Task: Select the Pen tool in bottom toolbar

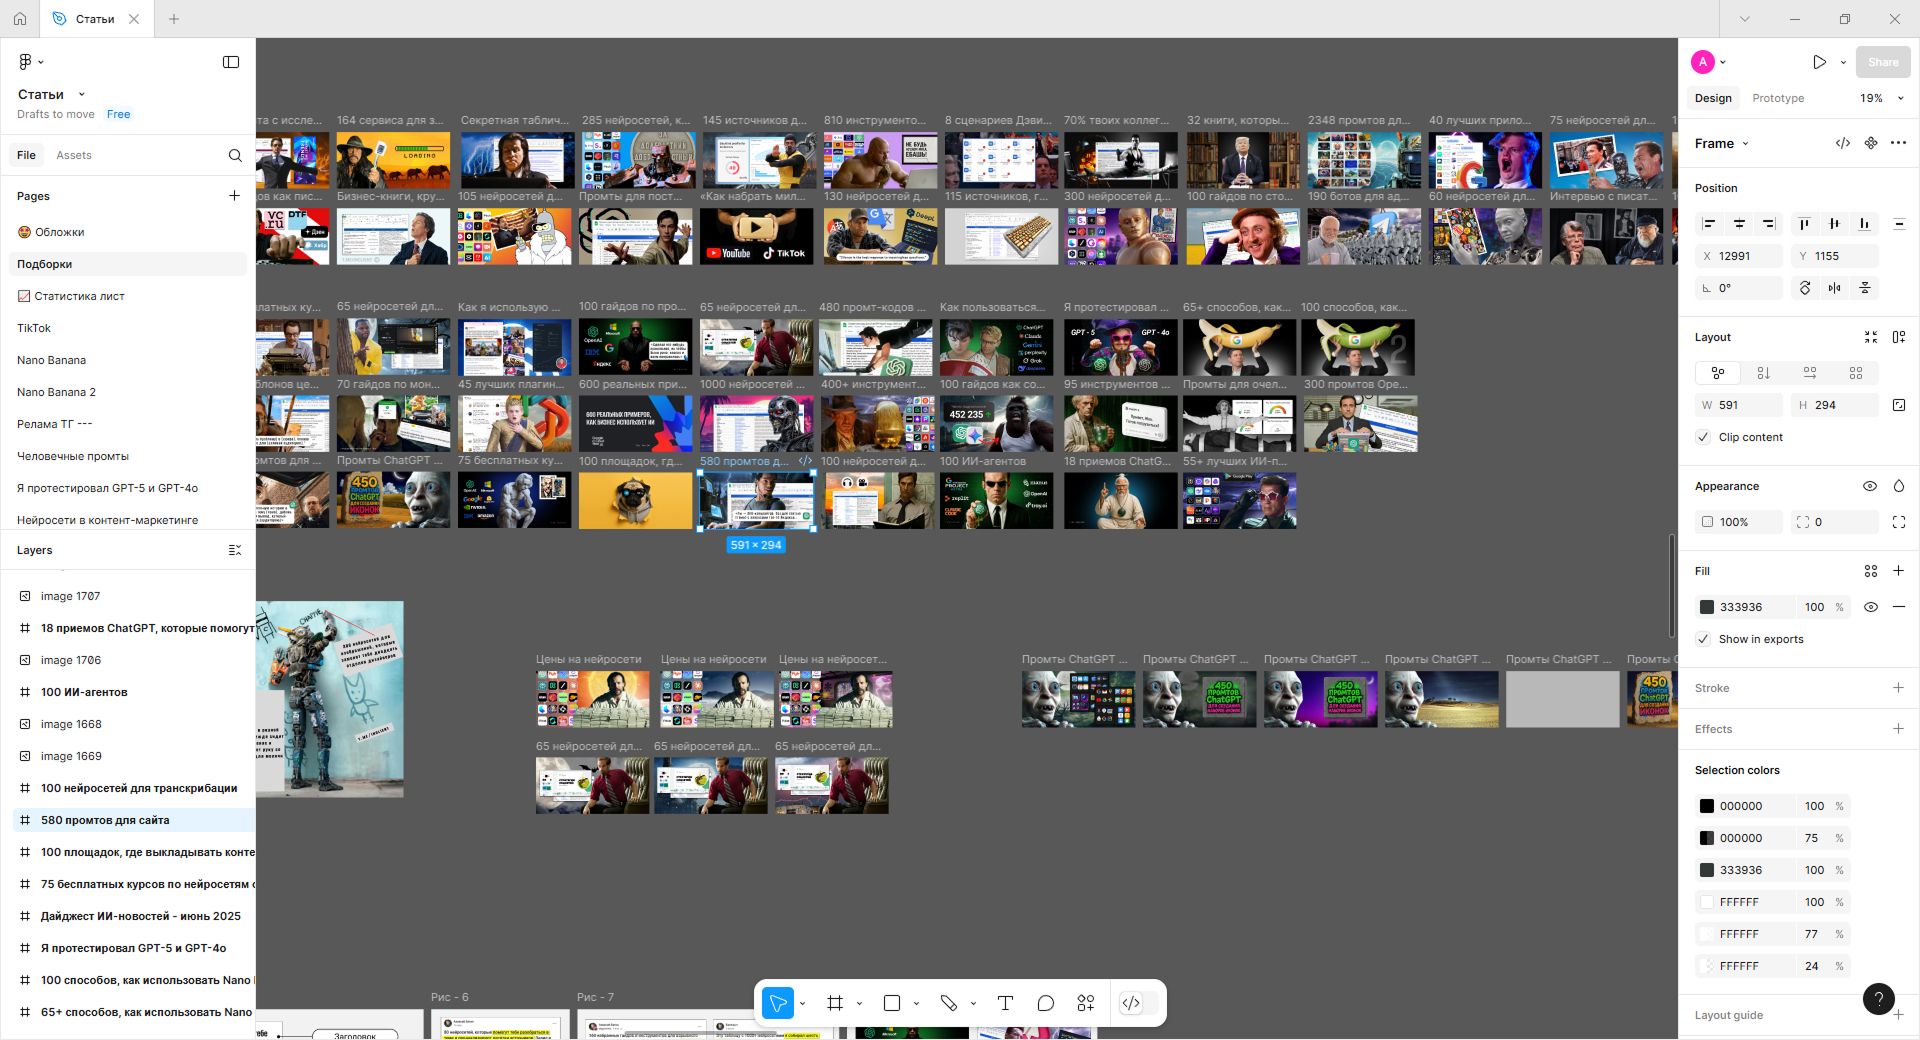Action: (x=949, y=1003)
